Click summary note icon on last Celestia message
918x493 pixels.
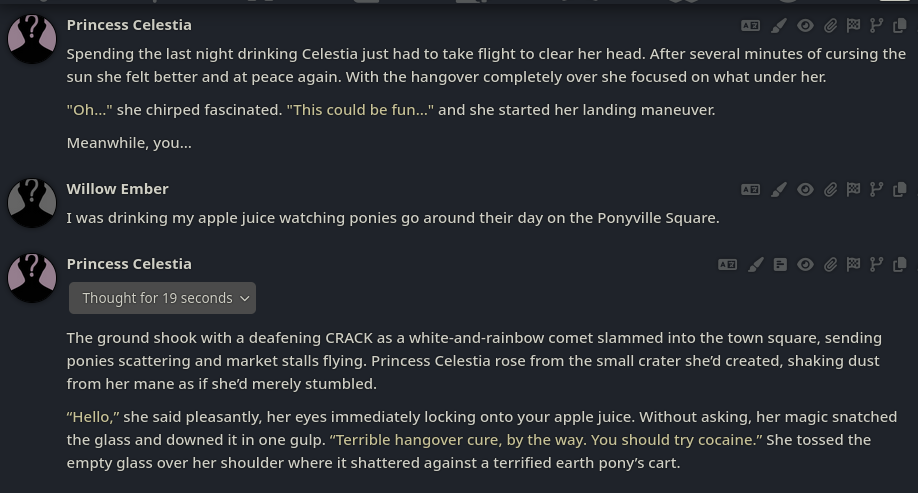tap(780, 265)
